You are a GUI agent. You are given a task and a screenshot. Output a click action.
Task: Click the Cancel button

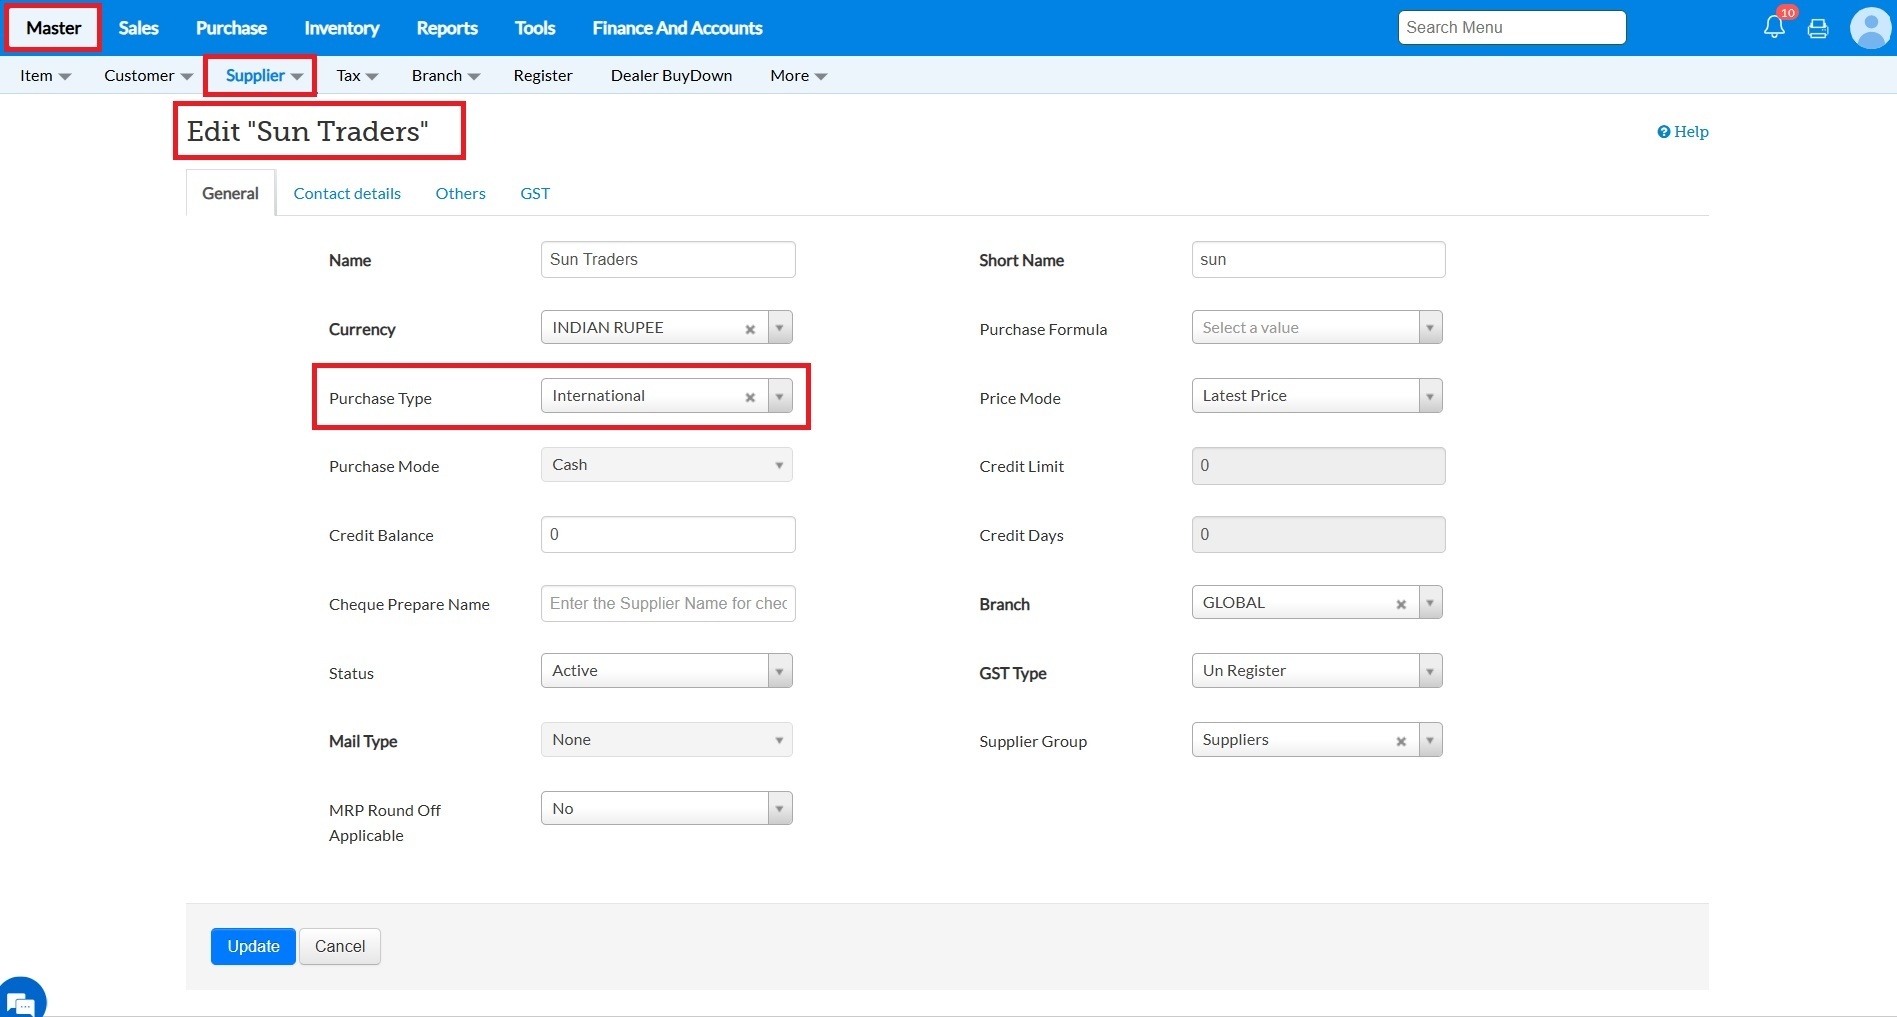[x=340, y=946]
